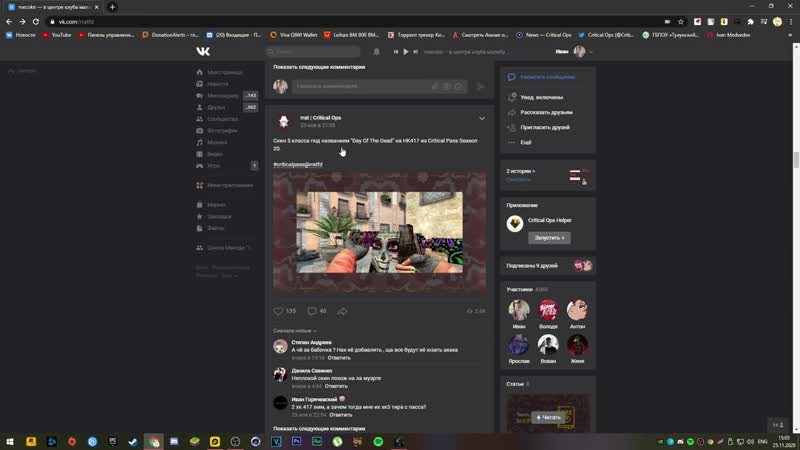Click the Games controller sidebar icon
Screen dimensions: 800x450
click(x=199, y=166)
